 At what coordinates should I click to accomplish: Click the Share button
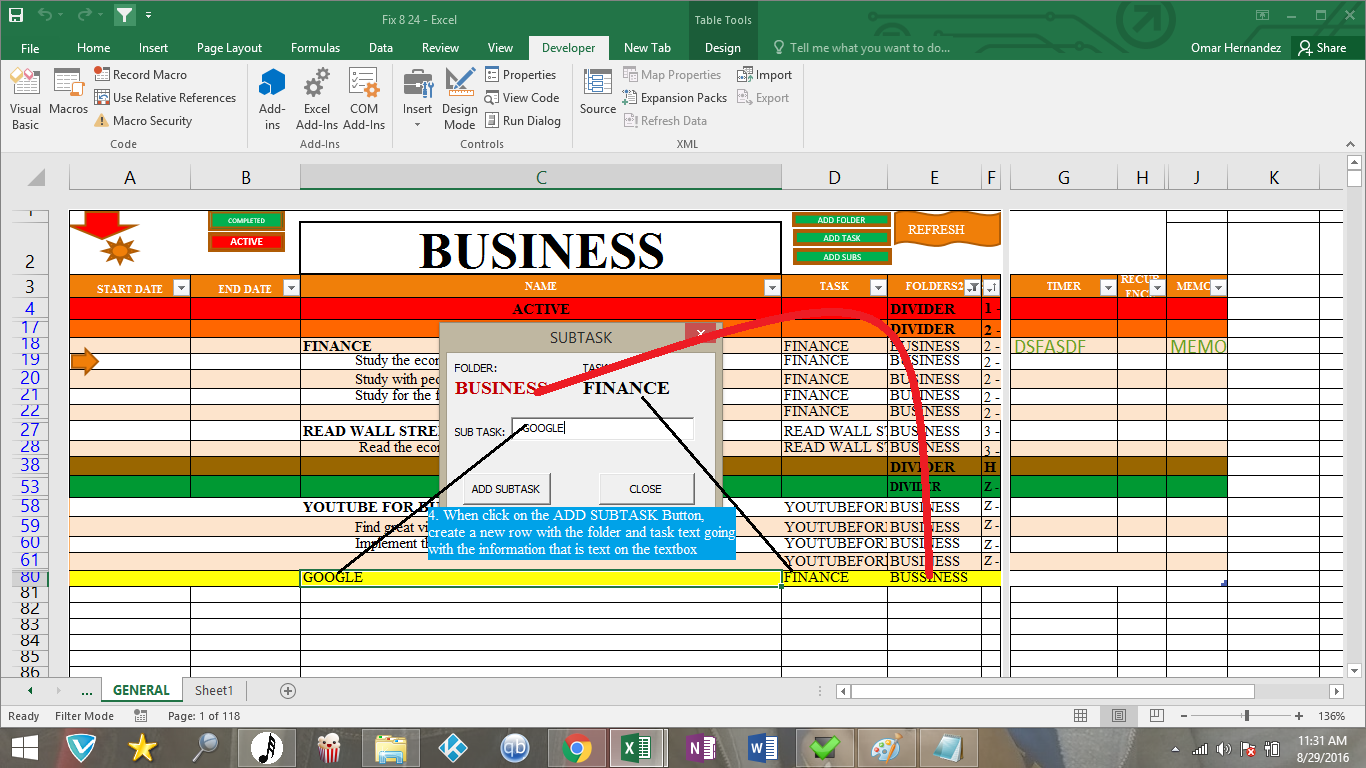pos(1322,48)
